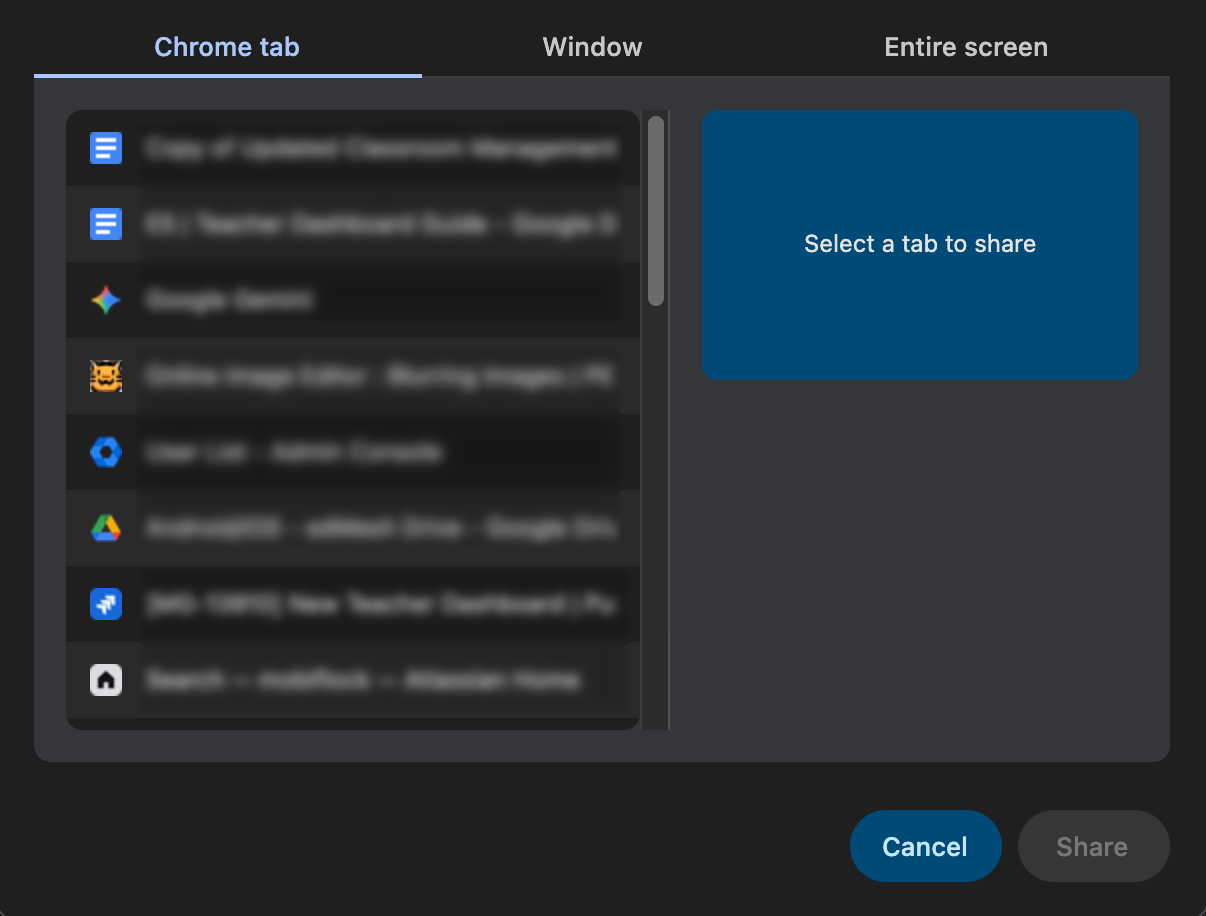Click the greyed-out Share button
The height and width of the screenshot is (916, 1206).
pos(1092,847)
